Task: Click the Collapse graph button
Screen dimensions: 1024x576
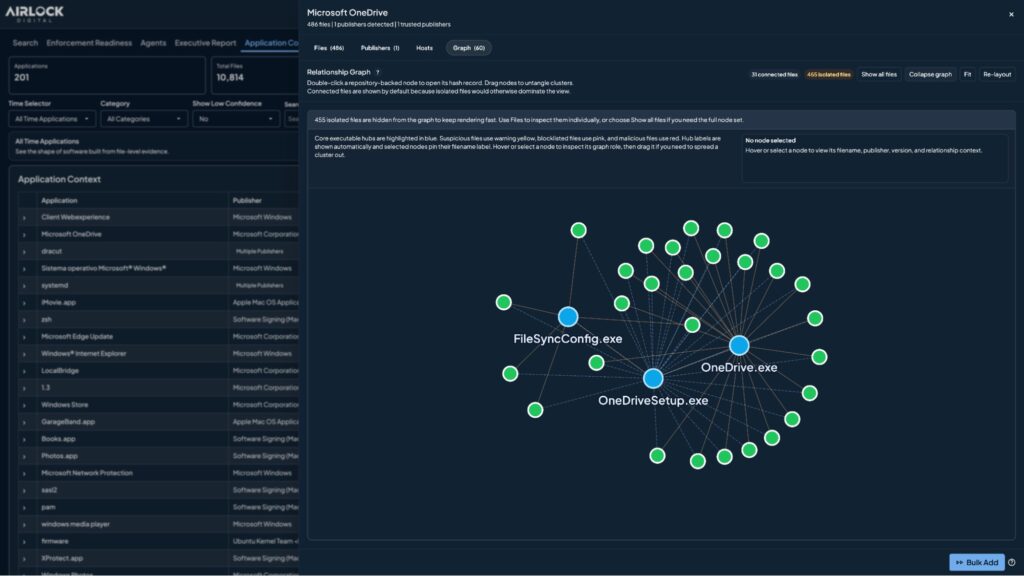Action: pyautogui.click(x=930, y=74)
